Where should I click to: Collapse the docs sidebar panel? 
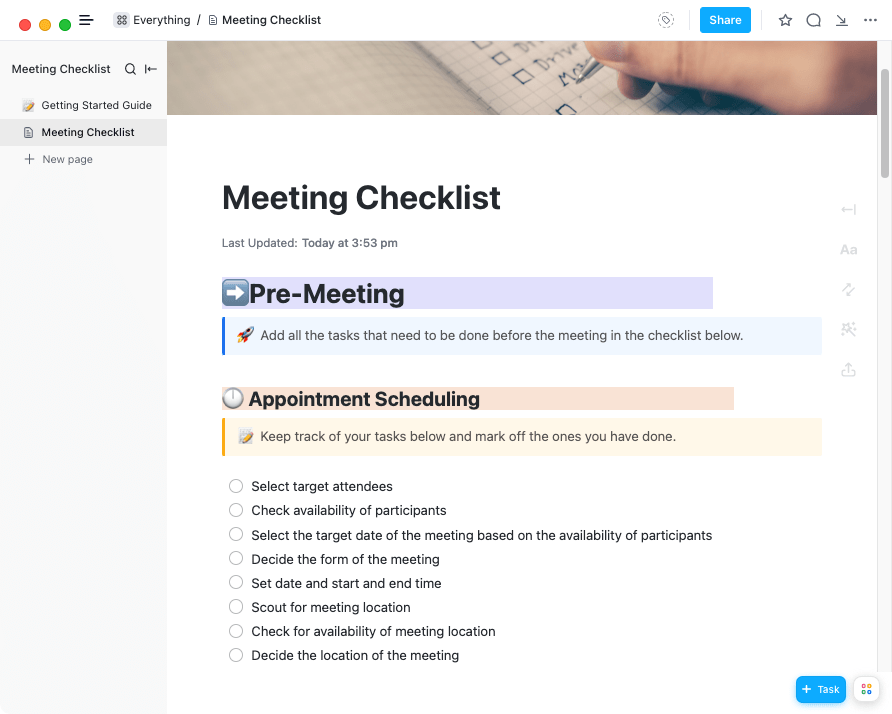(x=151, y=69)
